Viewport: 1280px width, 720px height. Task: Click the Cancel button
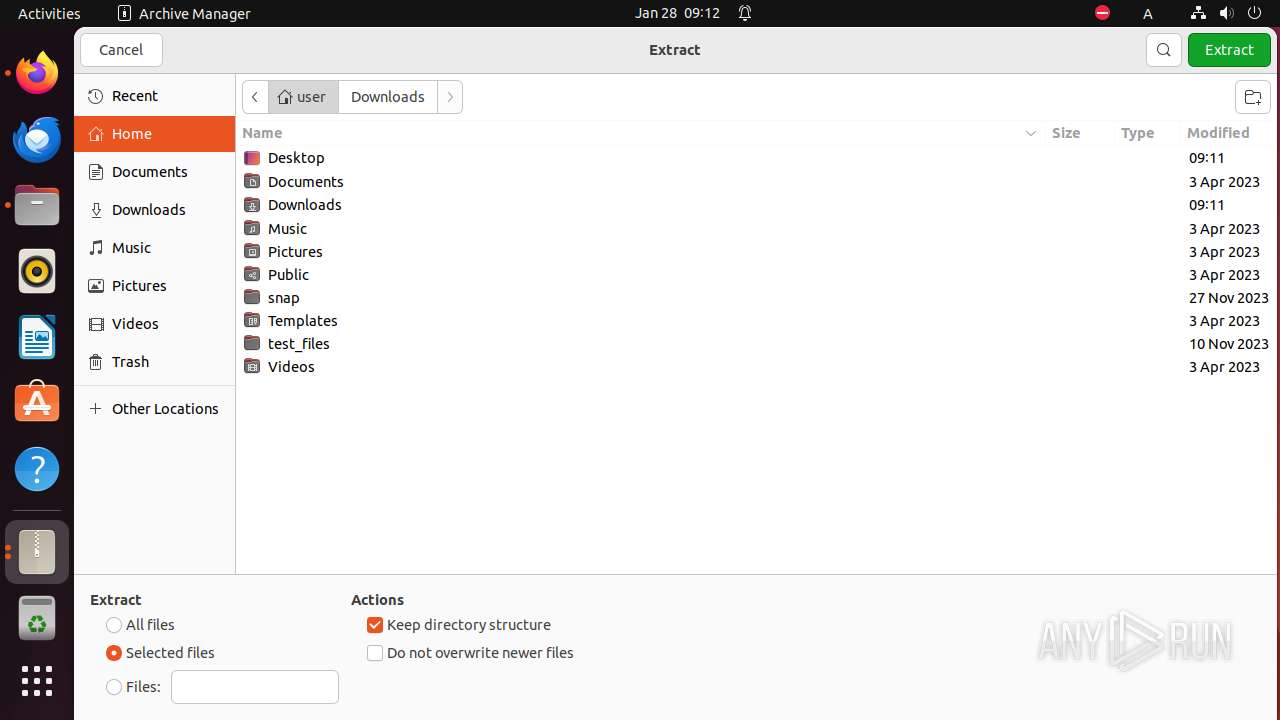click(121, 50)
